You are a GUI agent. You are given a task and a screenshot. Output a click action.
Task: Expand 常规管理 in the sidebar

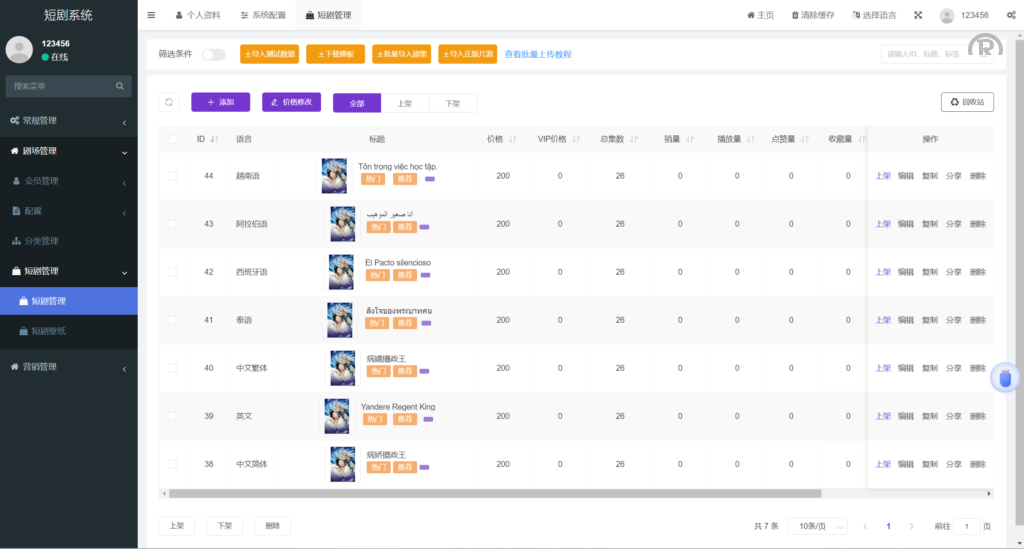click(x=68, y=121)
